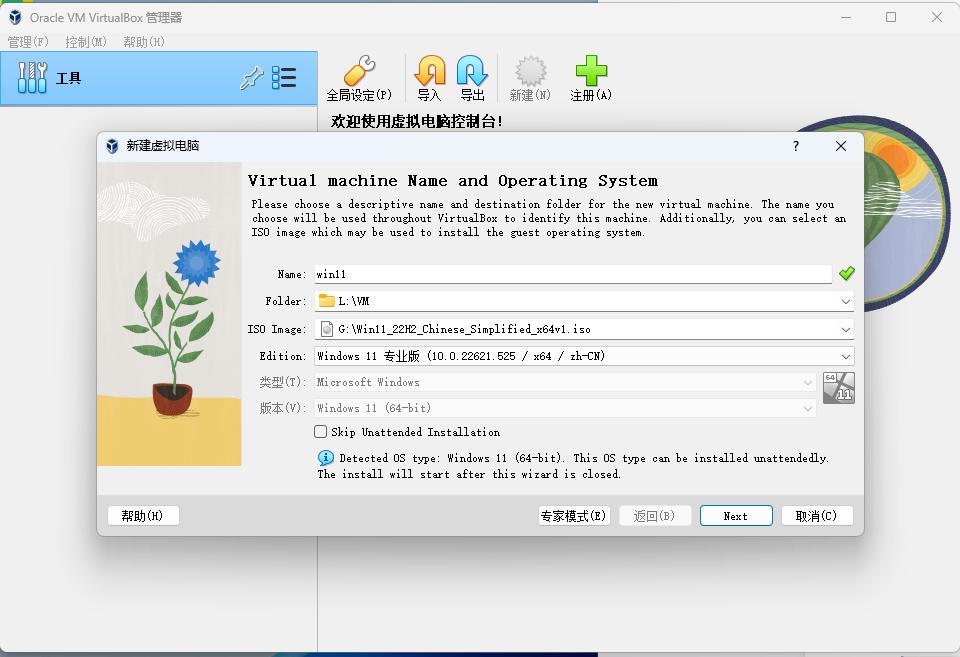Open the Tools list menu icon
Viewport: 960px width, 657px height.
284,78
